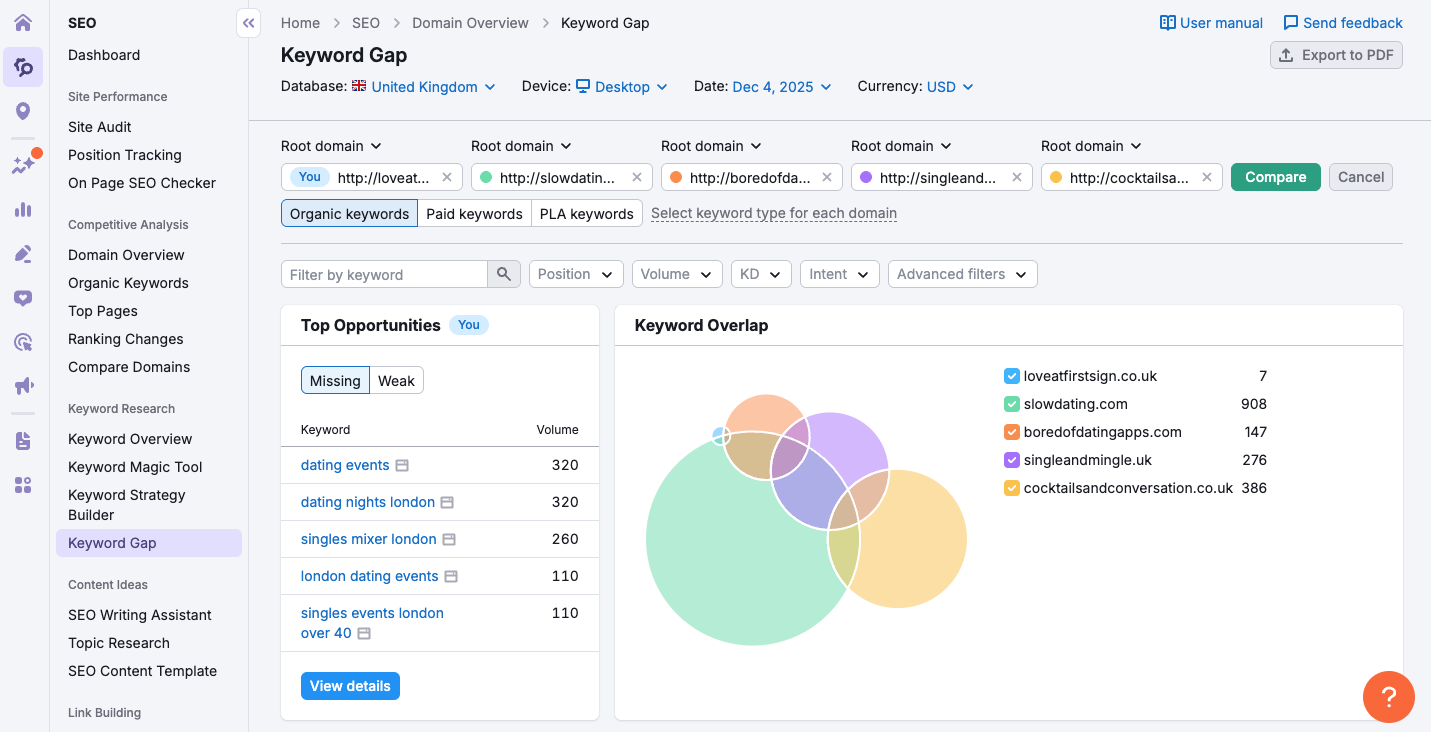Focus the Filter by keyword input

tap(384, 274)
